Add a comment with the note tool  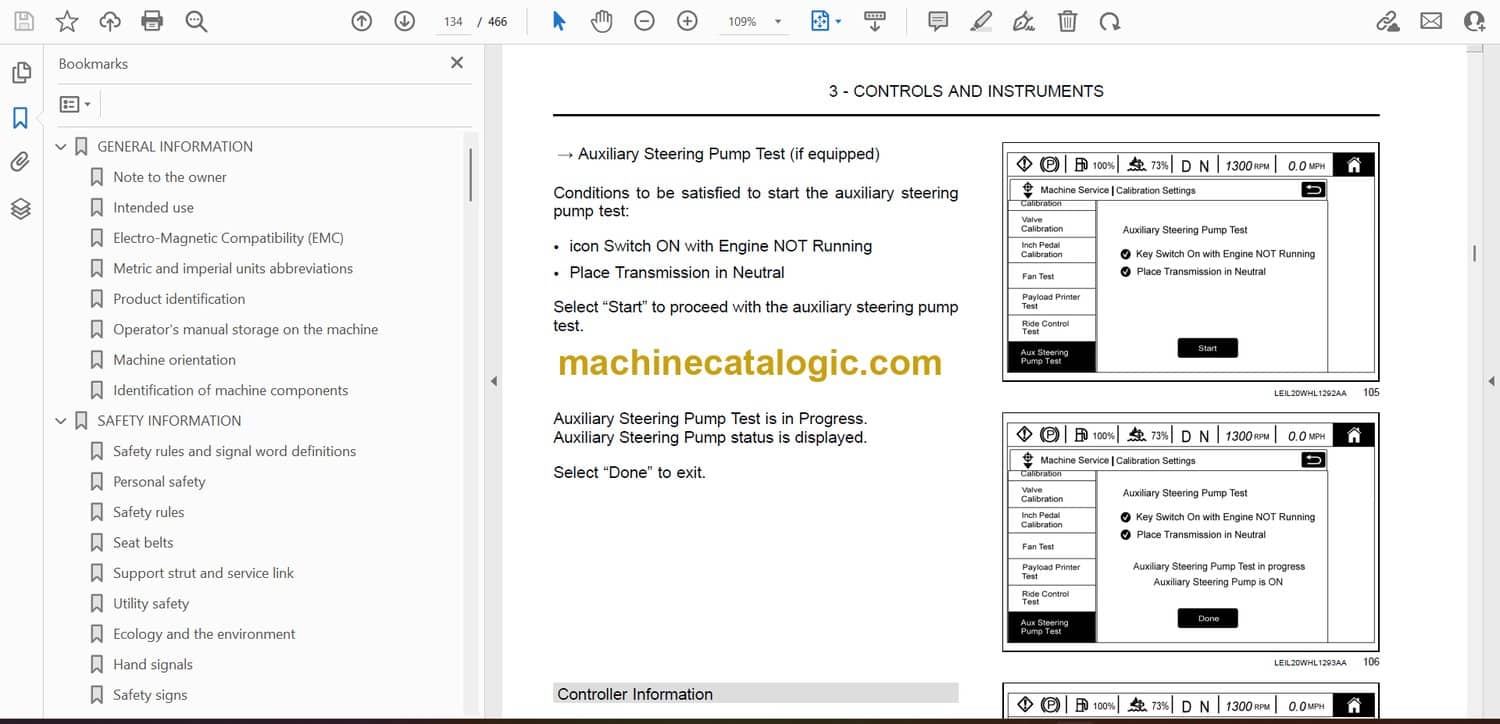(x=938, y=21)
